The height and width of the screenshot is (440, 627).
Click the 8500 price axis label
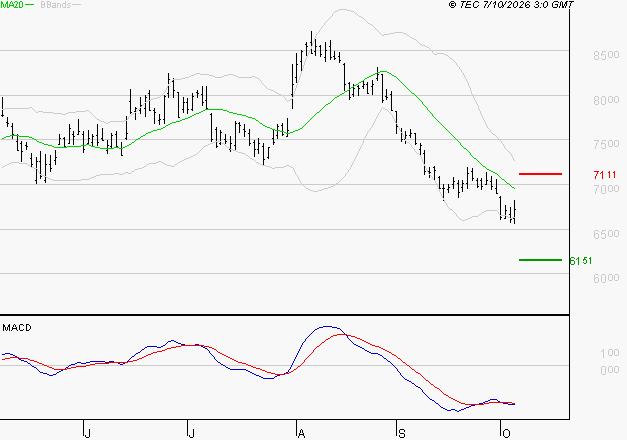(606, 55)
